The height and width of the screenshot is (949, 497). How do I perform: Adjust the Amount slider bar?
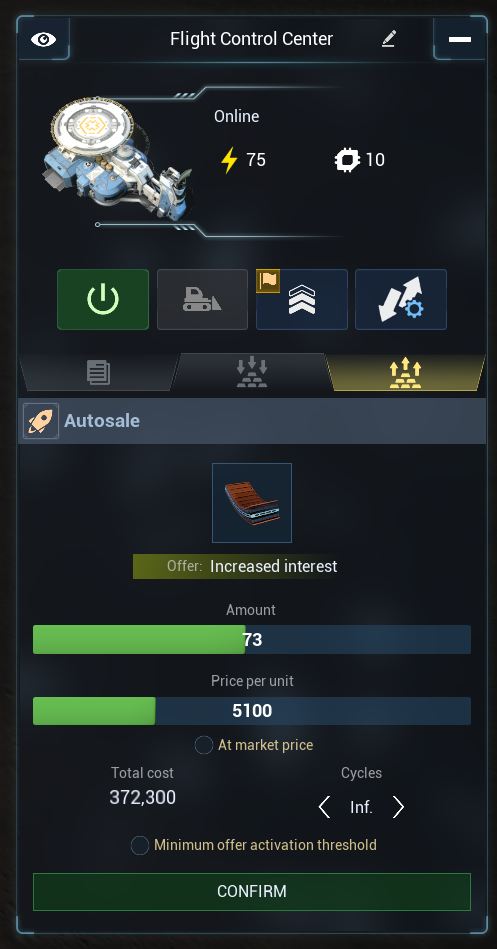click(x=252, y=640)
